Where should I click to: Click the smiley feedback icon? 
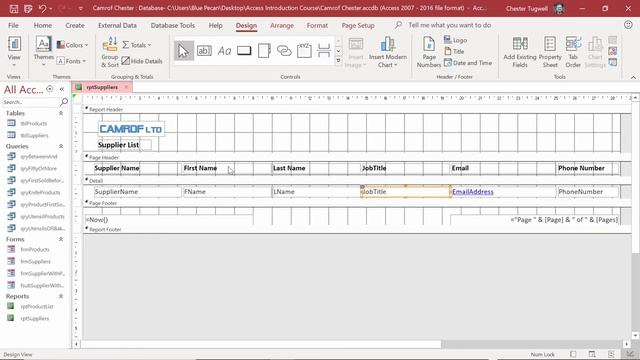tap(628, 25)
